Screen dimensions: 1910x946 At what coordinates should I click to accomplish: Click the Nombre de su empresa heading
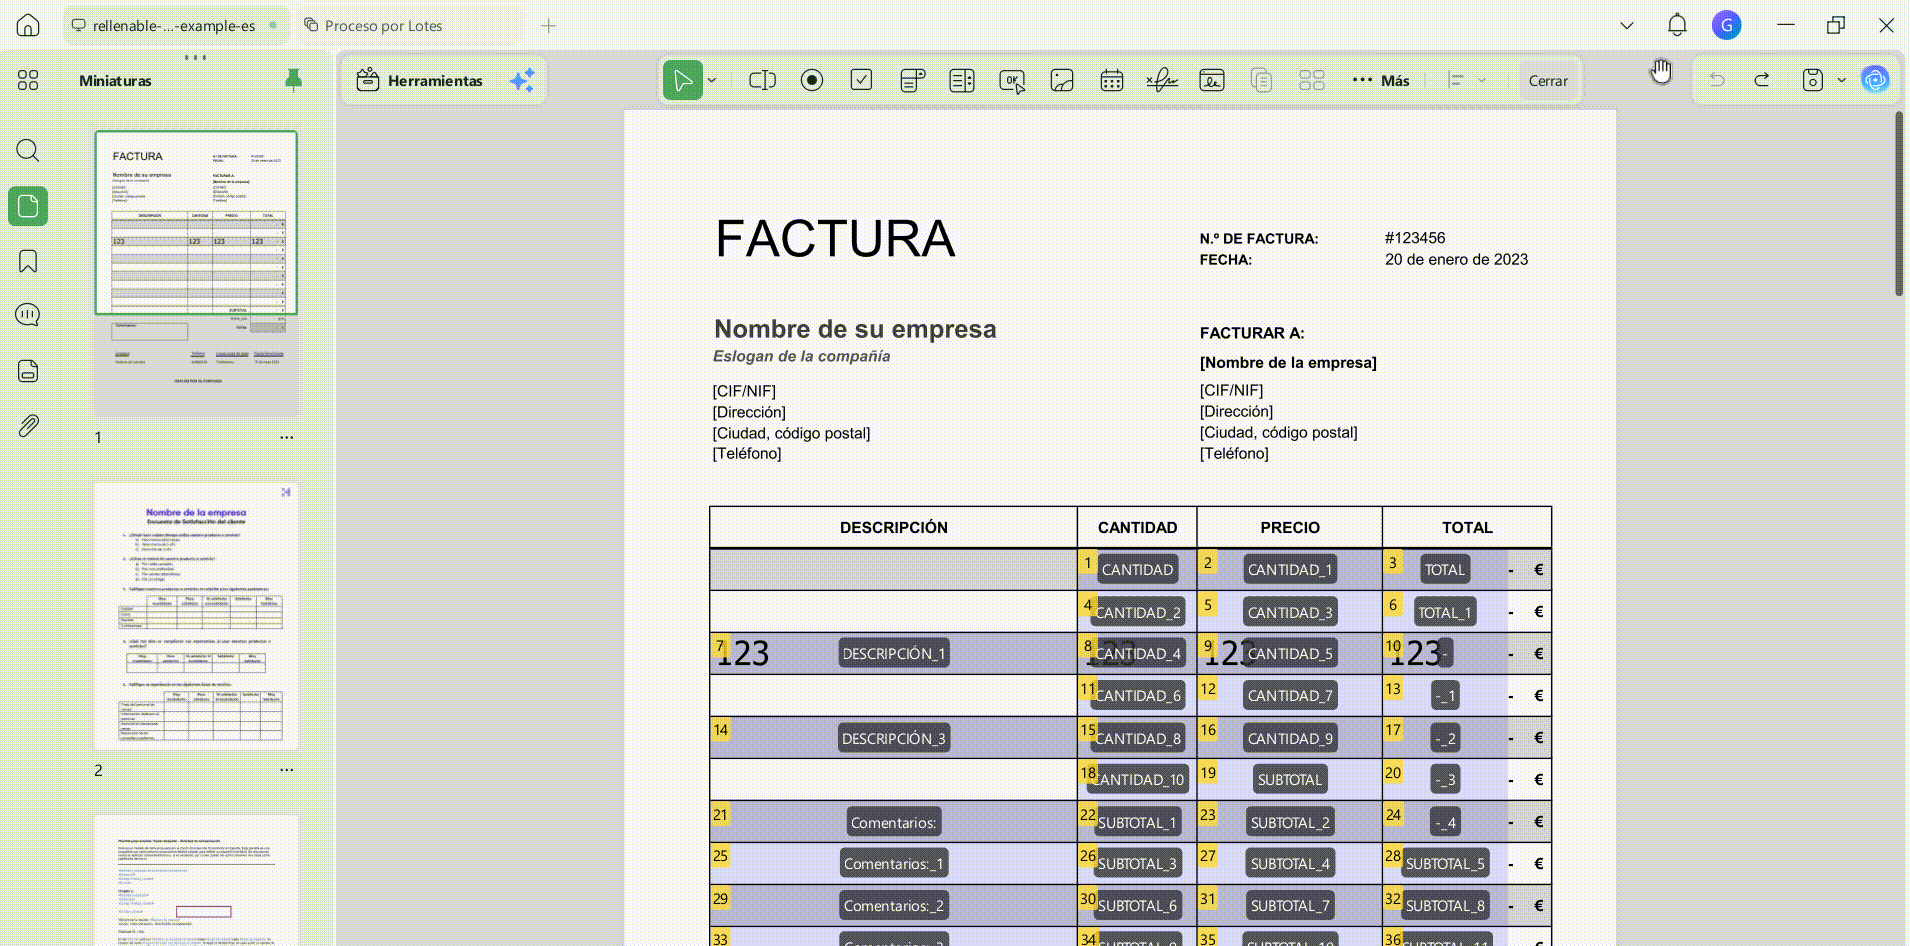point(855,329)
